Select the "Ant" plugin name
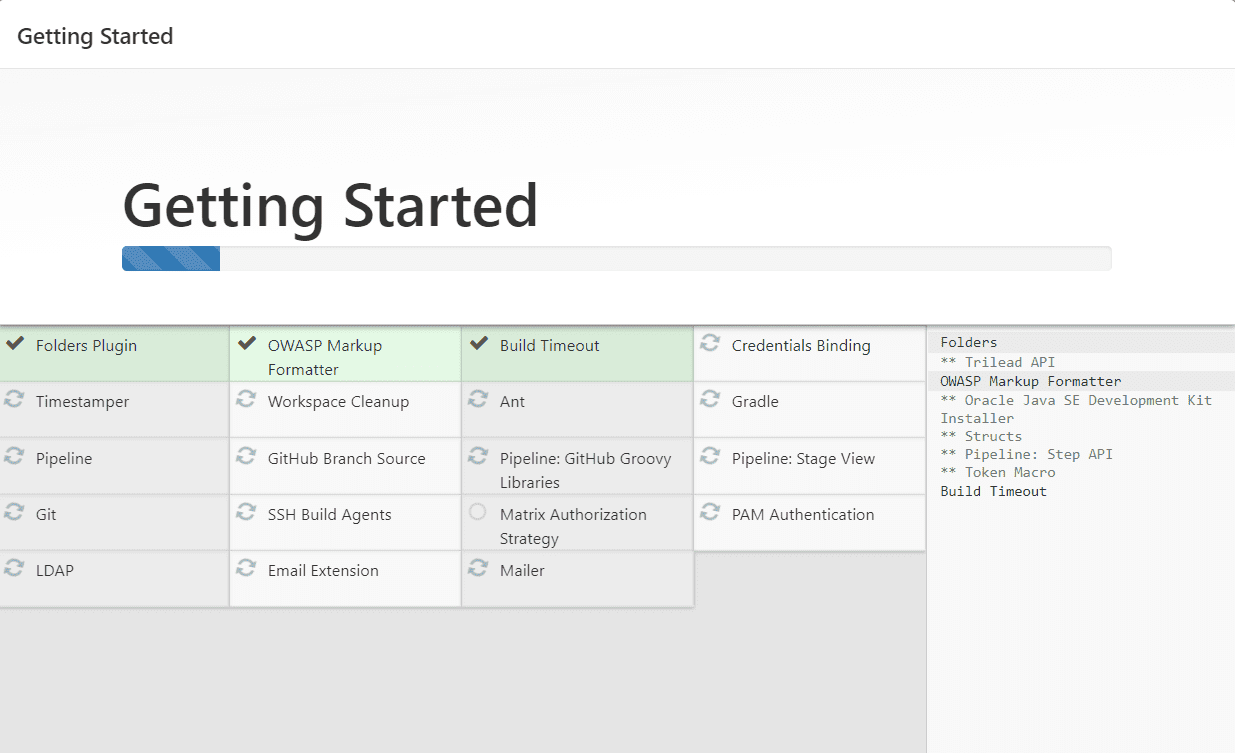This screenshot has height=753, width=1235. coord(512,402)
